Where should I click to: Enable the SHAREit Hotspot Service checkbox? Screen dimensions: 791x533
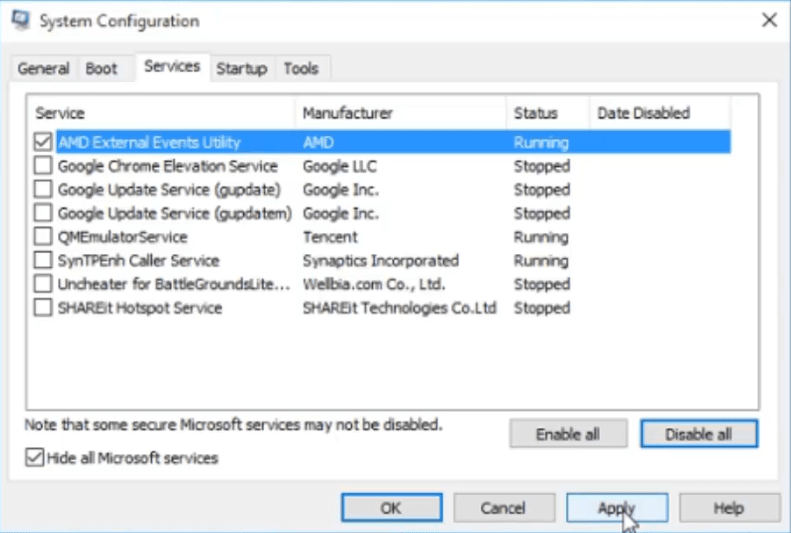pos(43,308)
